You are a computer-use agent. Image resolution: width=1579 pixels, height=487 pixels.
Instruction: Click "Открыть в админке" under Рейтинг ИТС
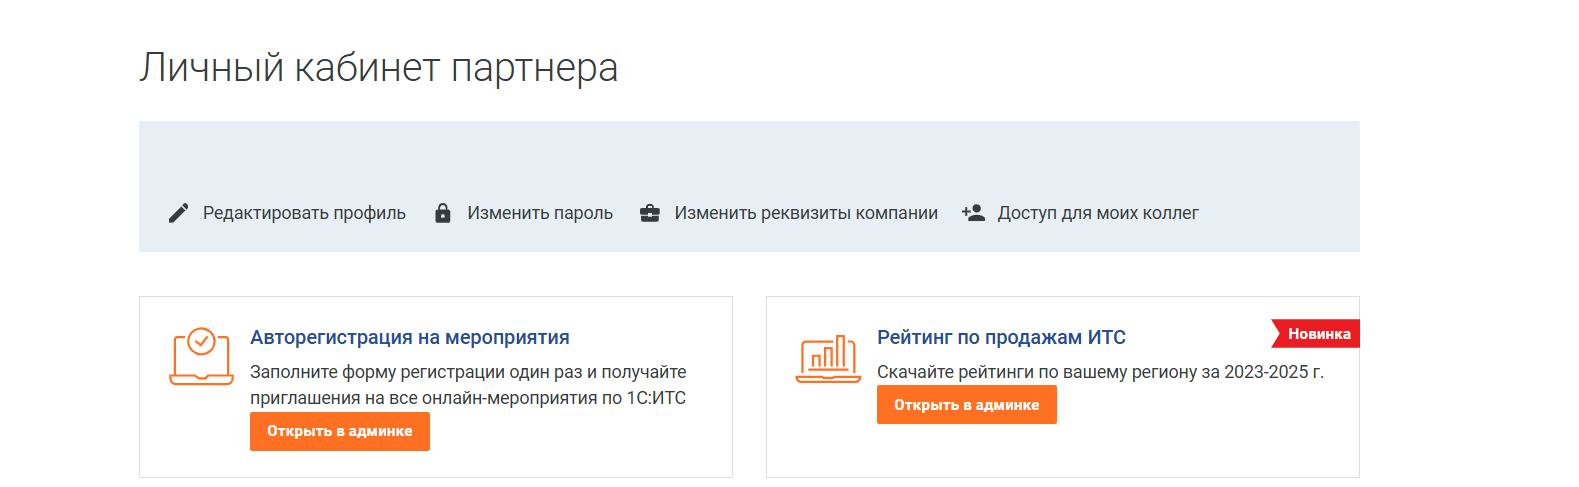[967, 405]
